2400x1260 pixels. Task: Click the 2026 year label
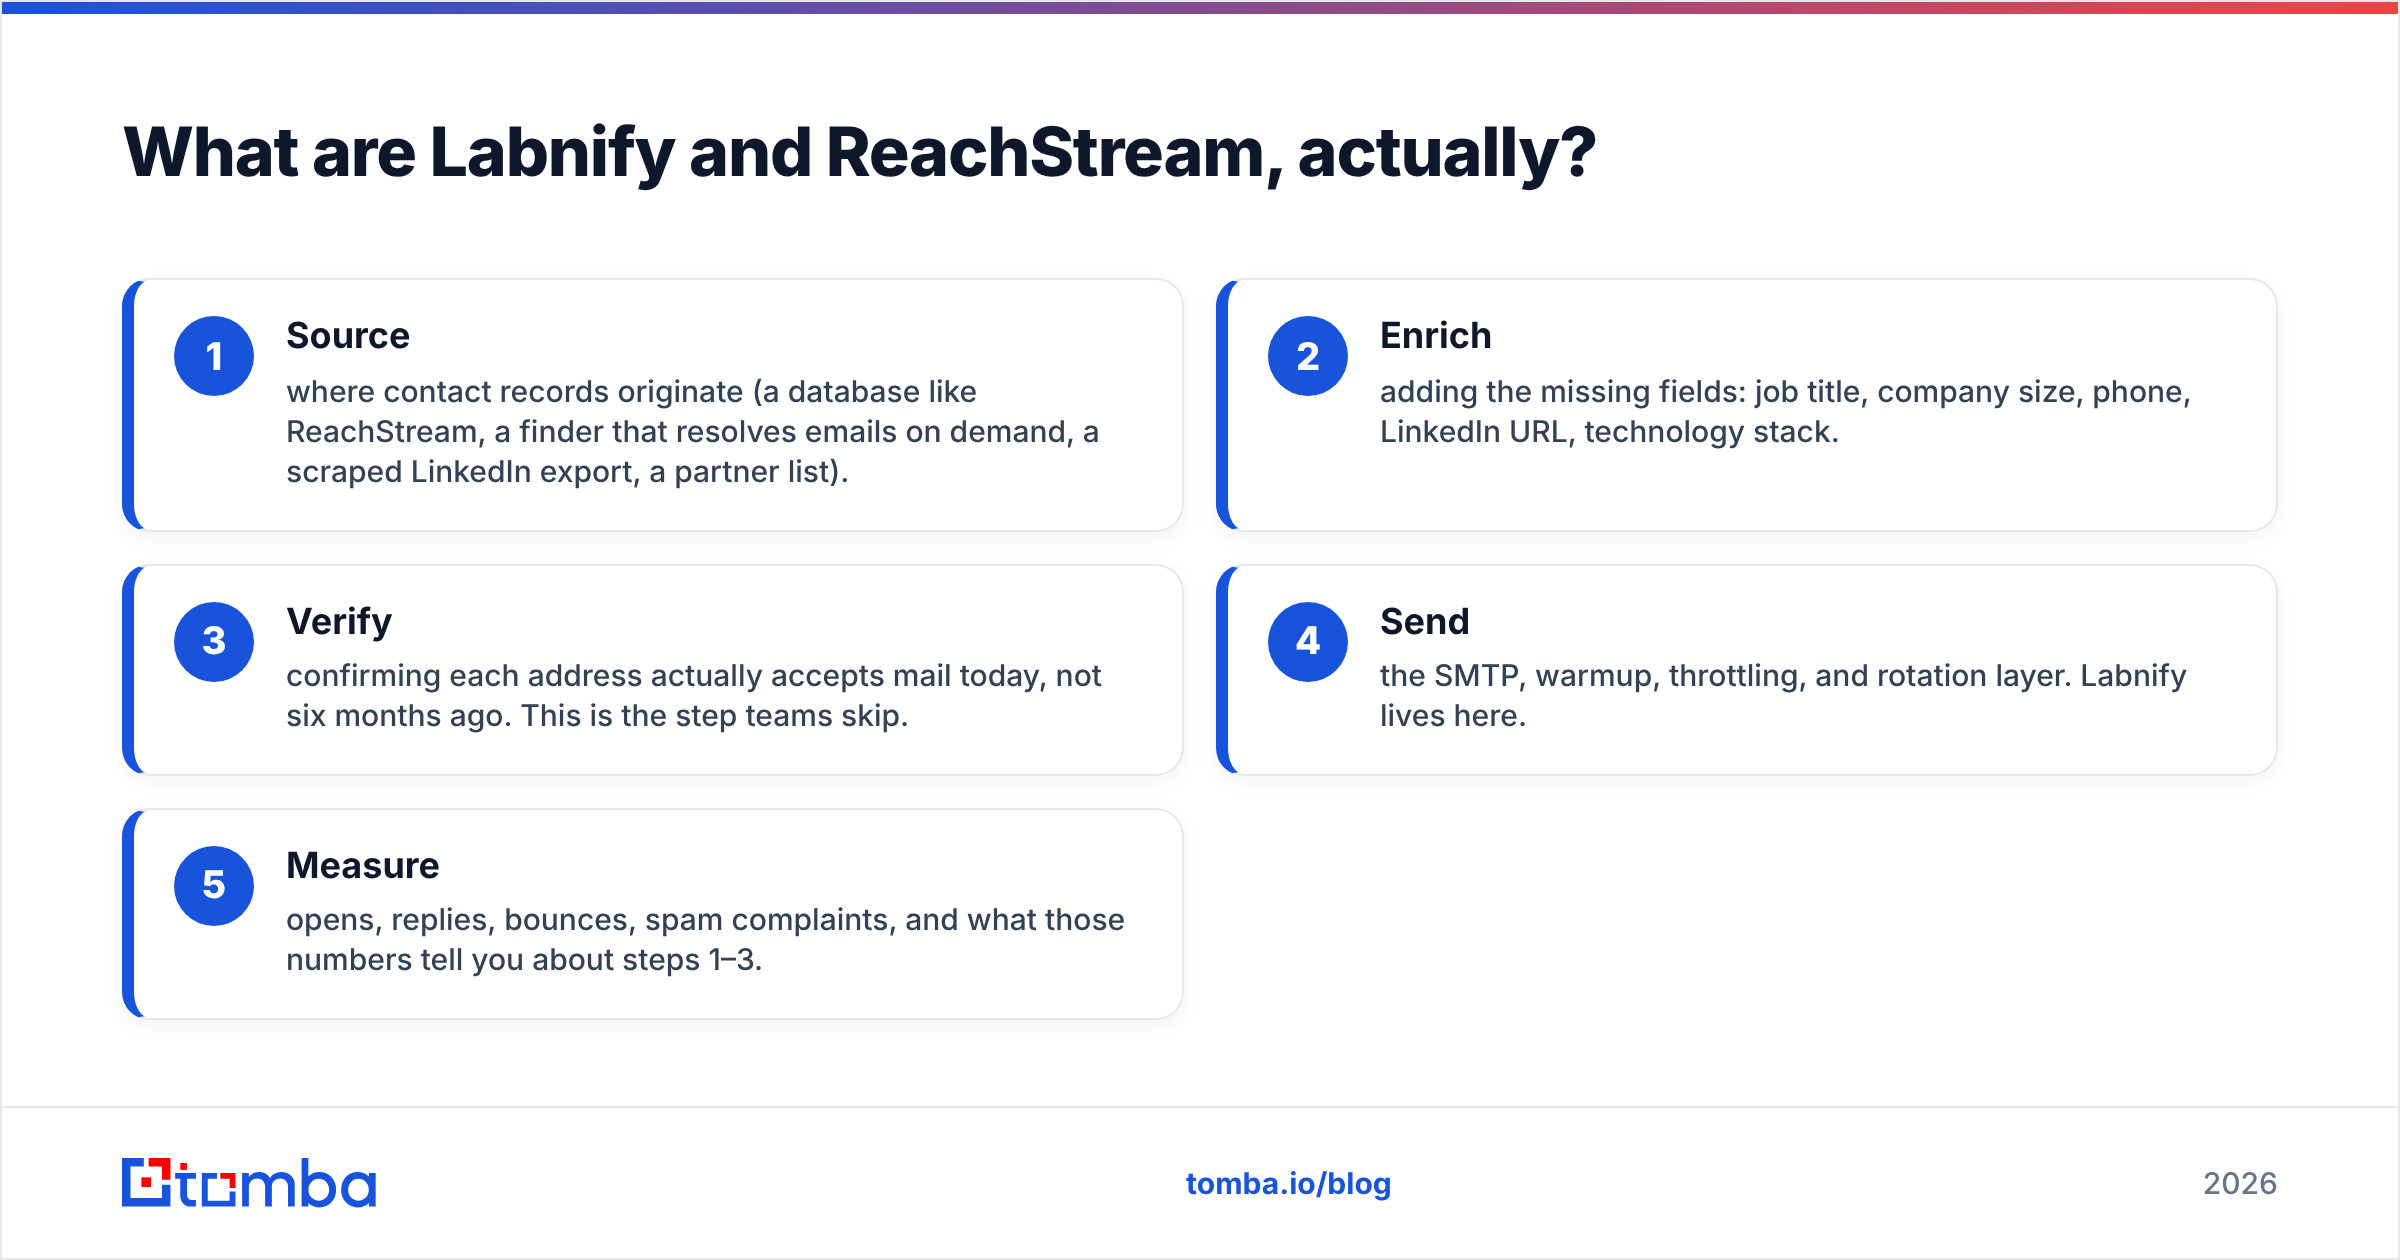[2240, 1184]
